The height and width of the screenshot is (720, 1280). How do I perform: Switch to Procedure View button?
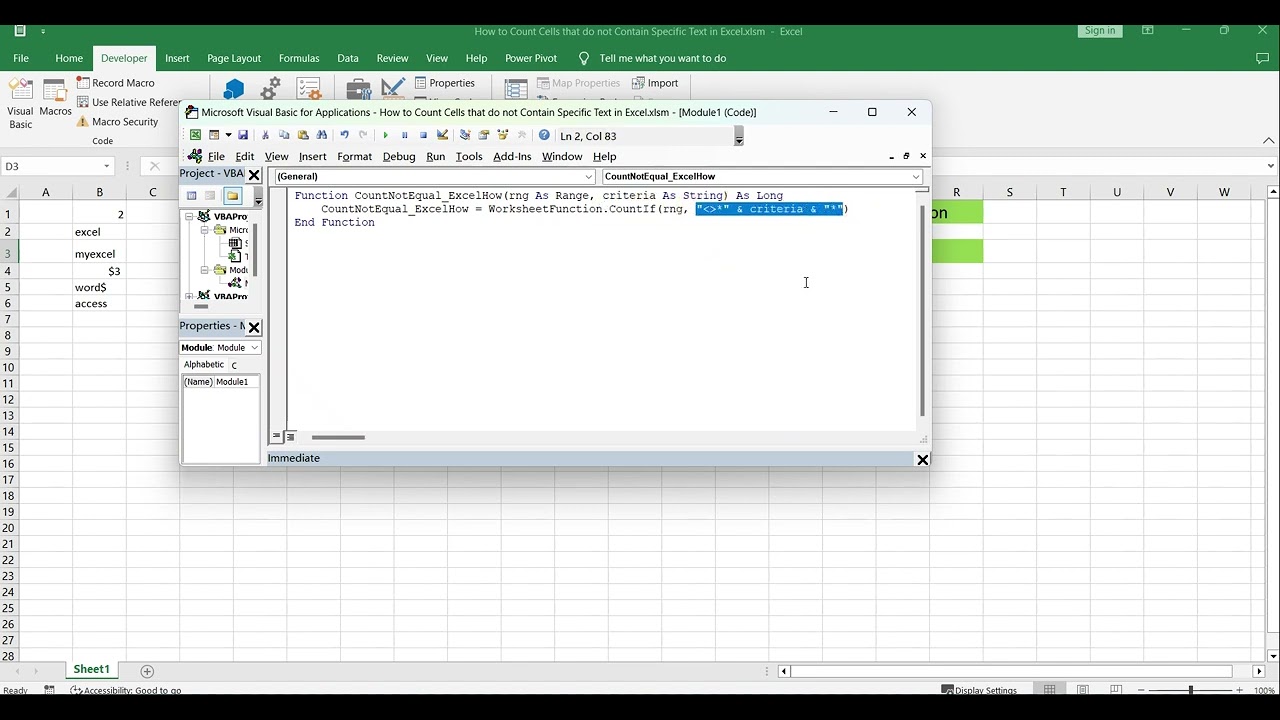pyautogui.click(x=277, y=437)
